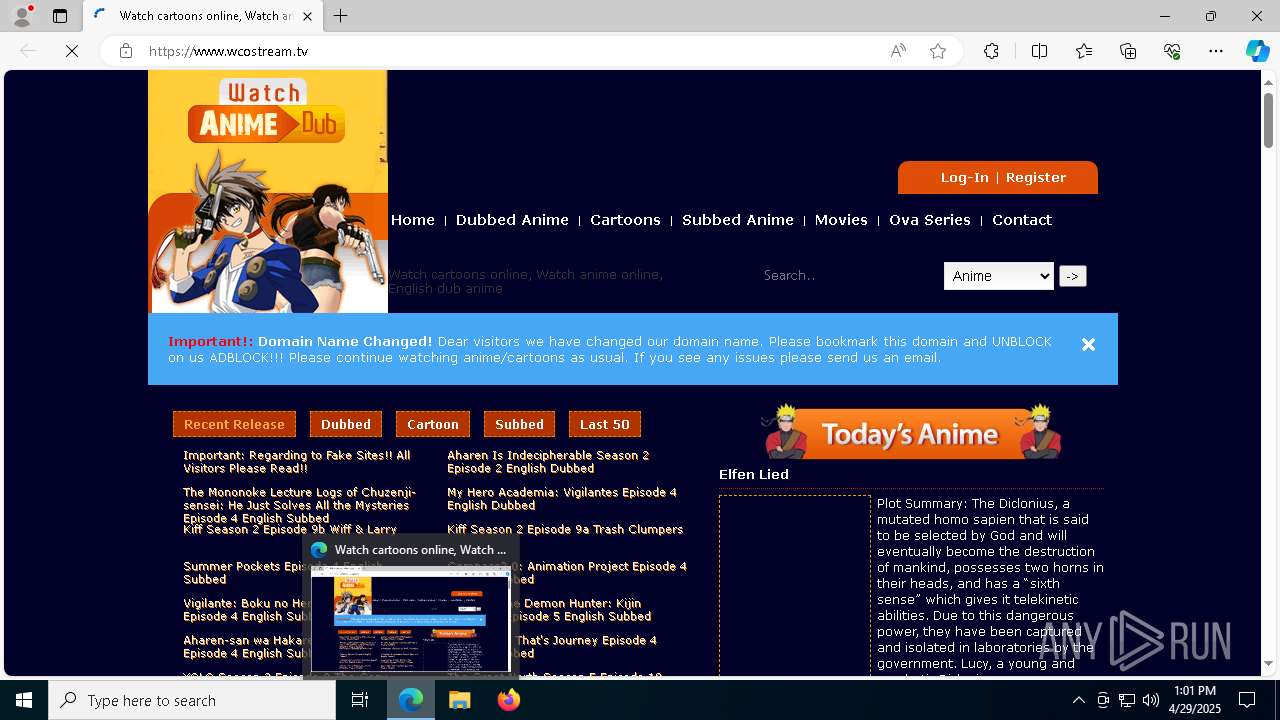This screenshot has width=1280, height=720.
Task: Close the Watch cartoons online tab
Action: click(307, 16)
